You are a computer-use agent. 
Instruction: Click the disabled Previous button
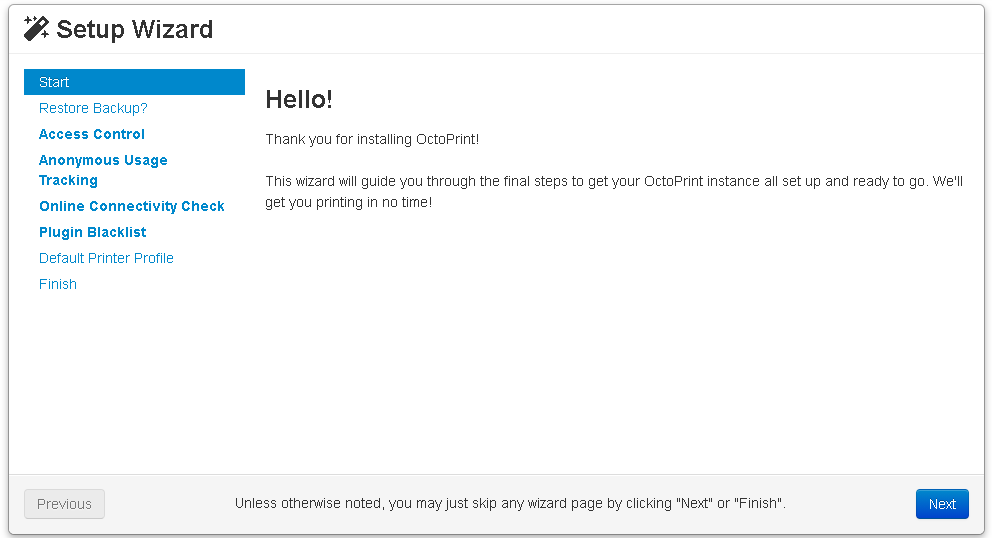coord(65,504)
